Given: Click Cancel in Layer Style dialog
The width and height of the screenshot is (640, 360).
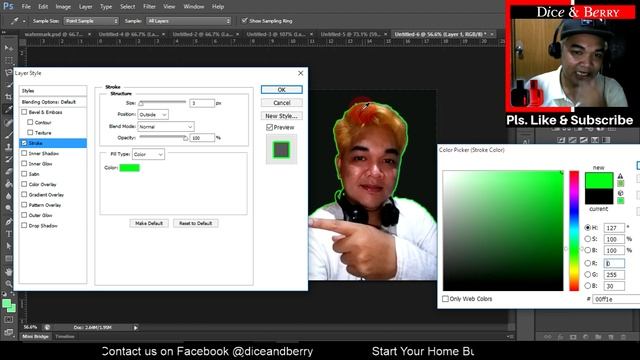Looking at the screenshot, I should (282, 102).
